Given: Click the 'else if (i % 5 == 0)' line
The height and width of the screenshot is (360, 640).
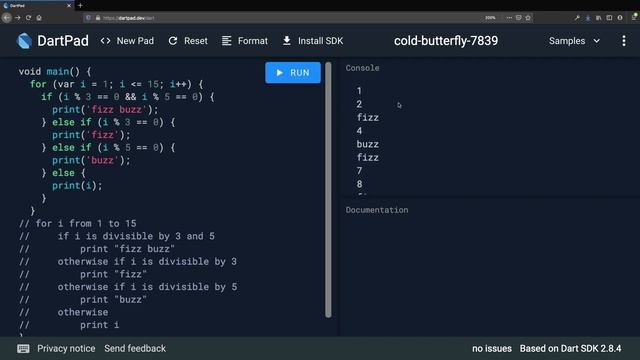Looking at the screenshot, I should pyautogui.click(x=108, y=147).
